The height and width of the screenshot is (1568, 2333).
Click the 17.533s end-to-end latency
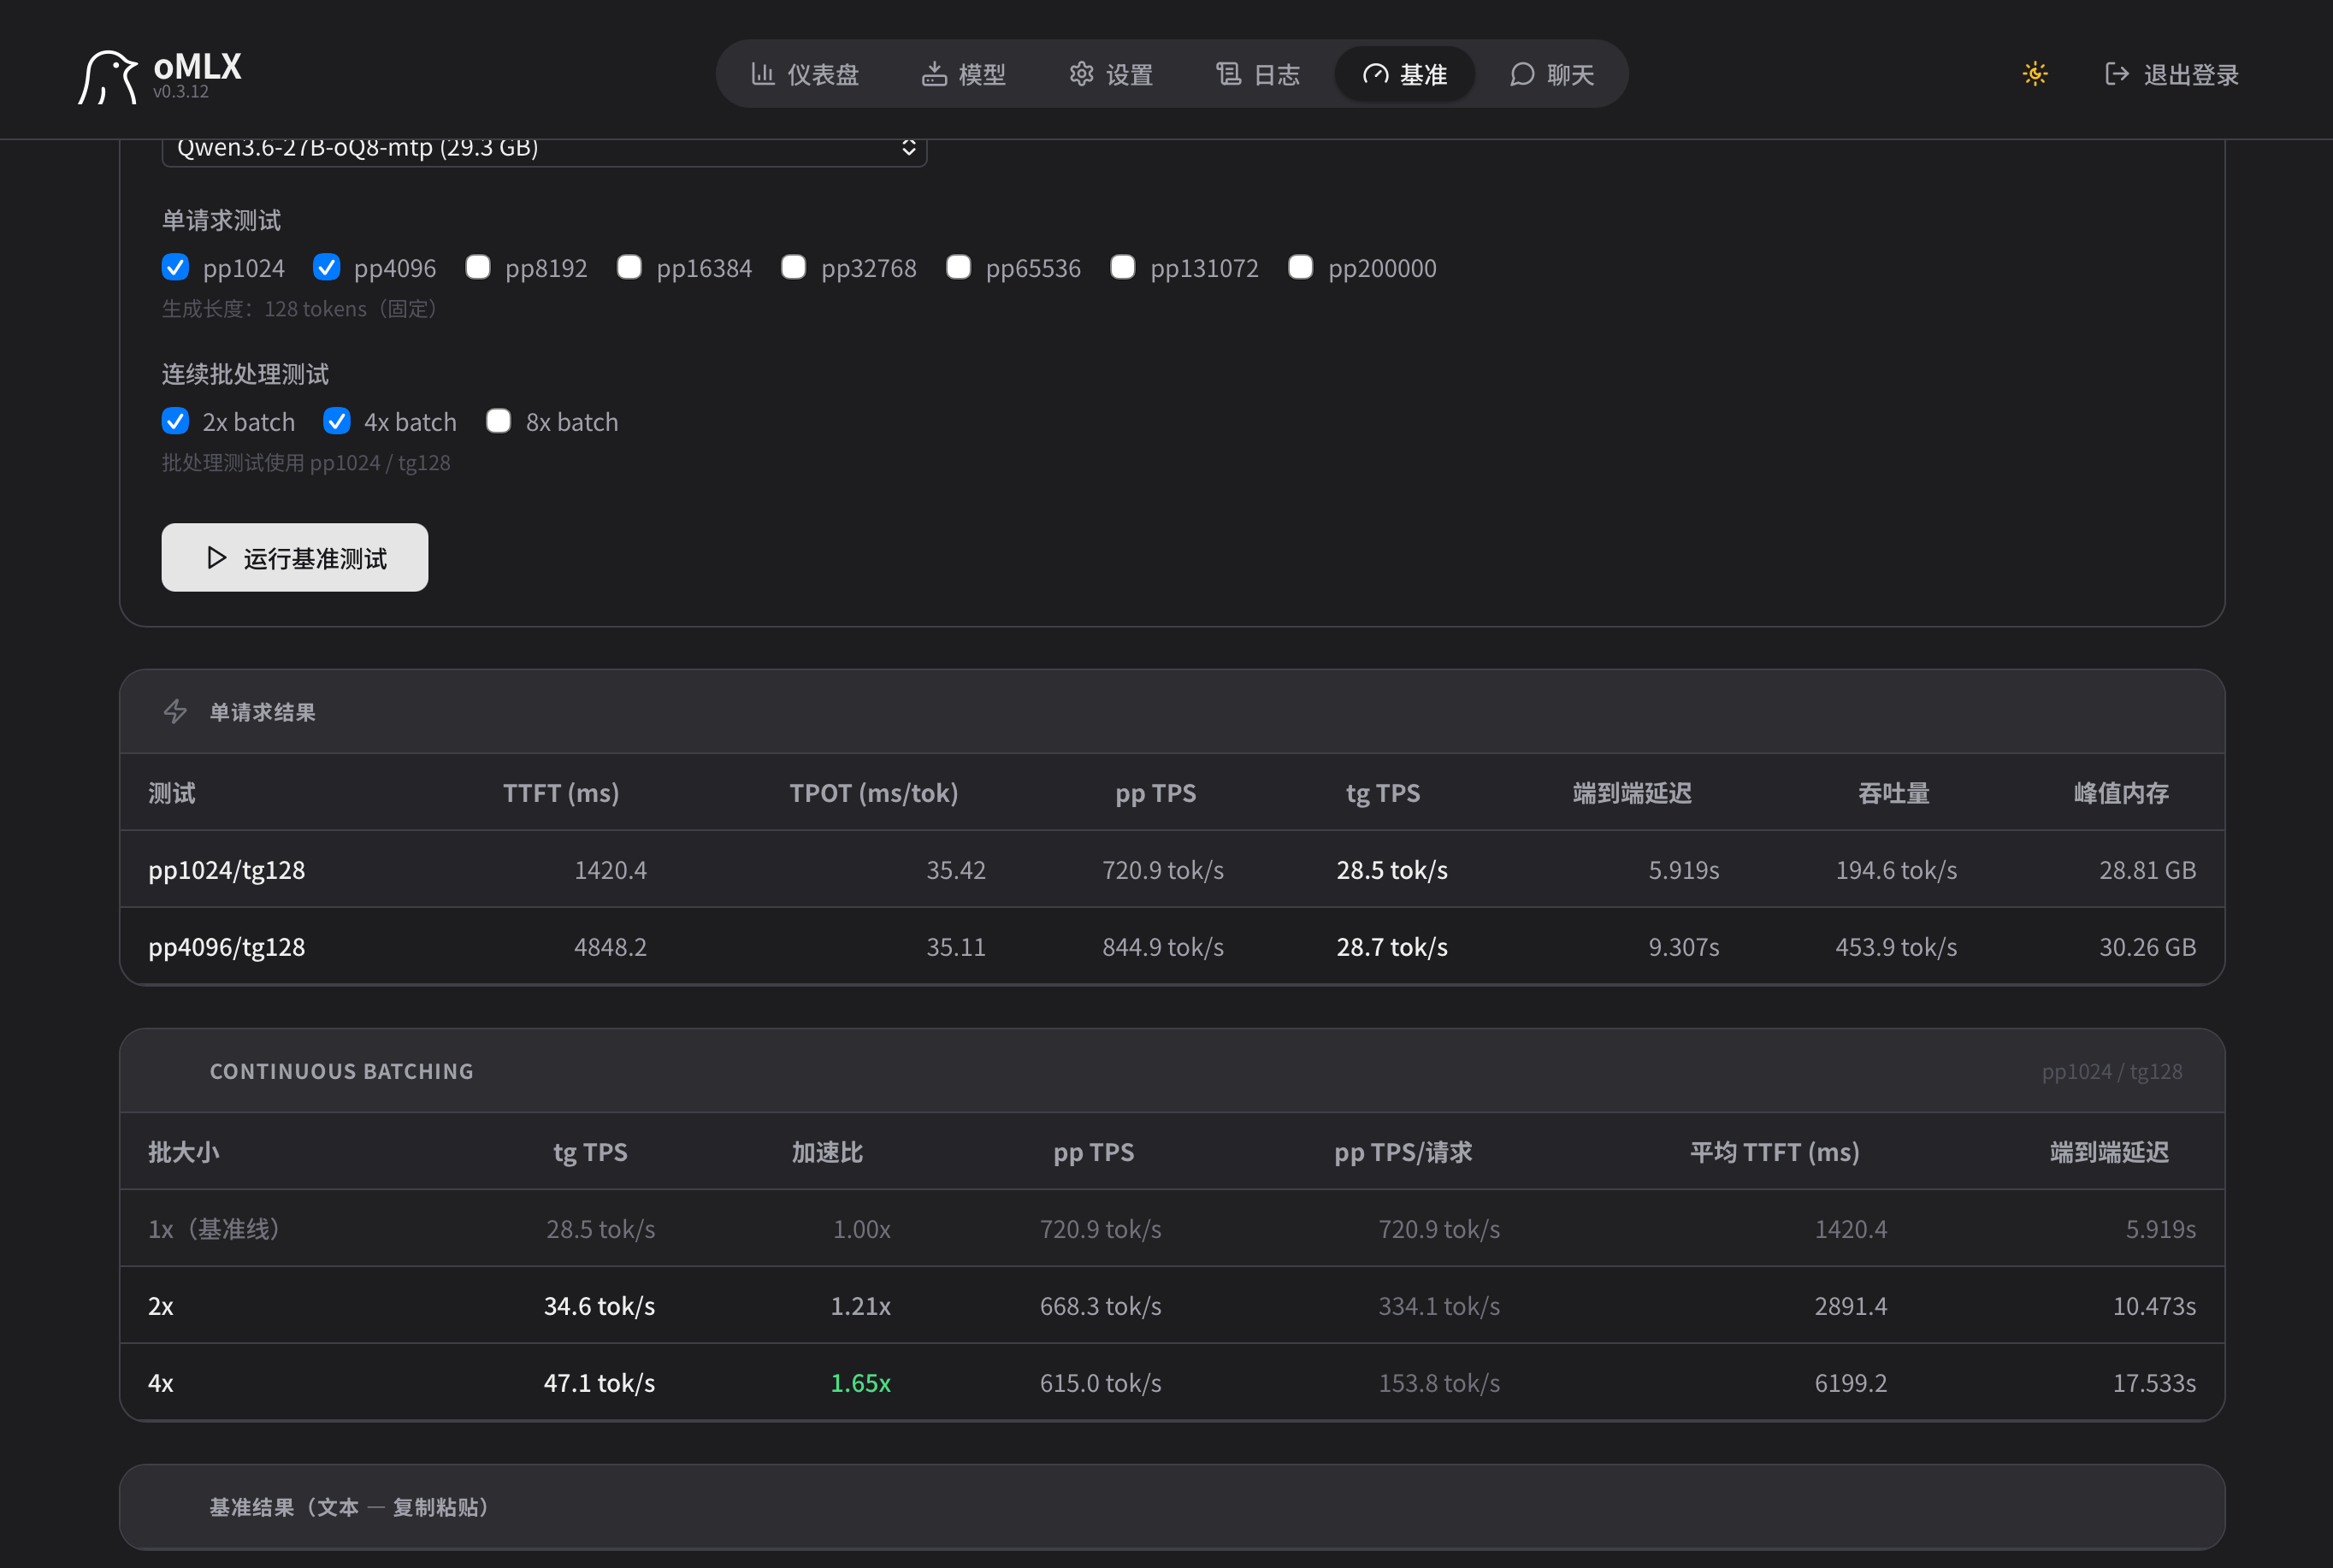click(x=2154, y=1383)
